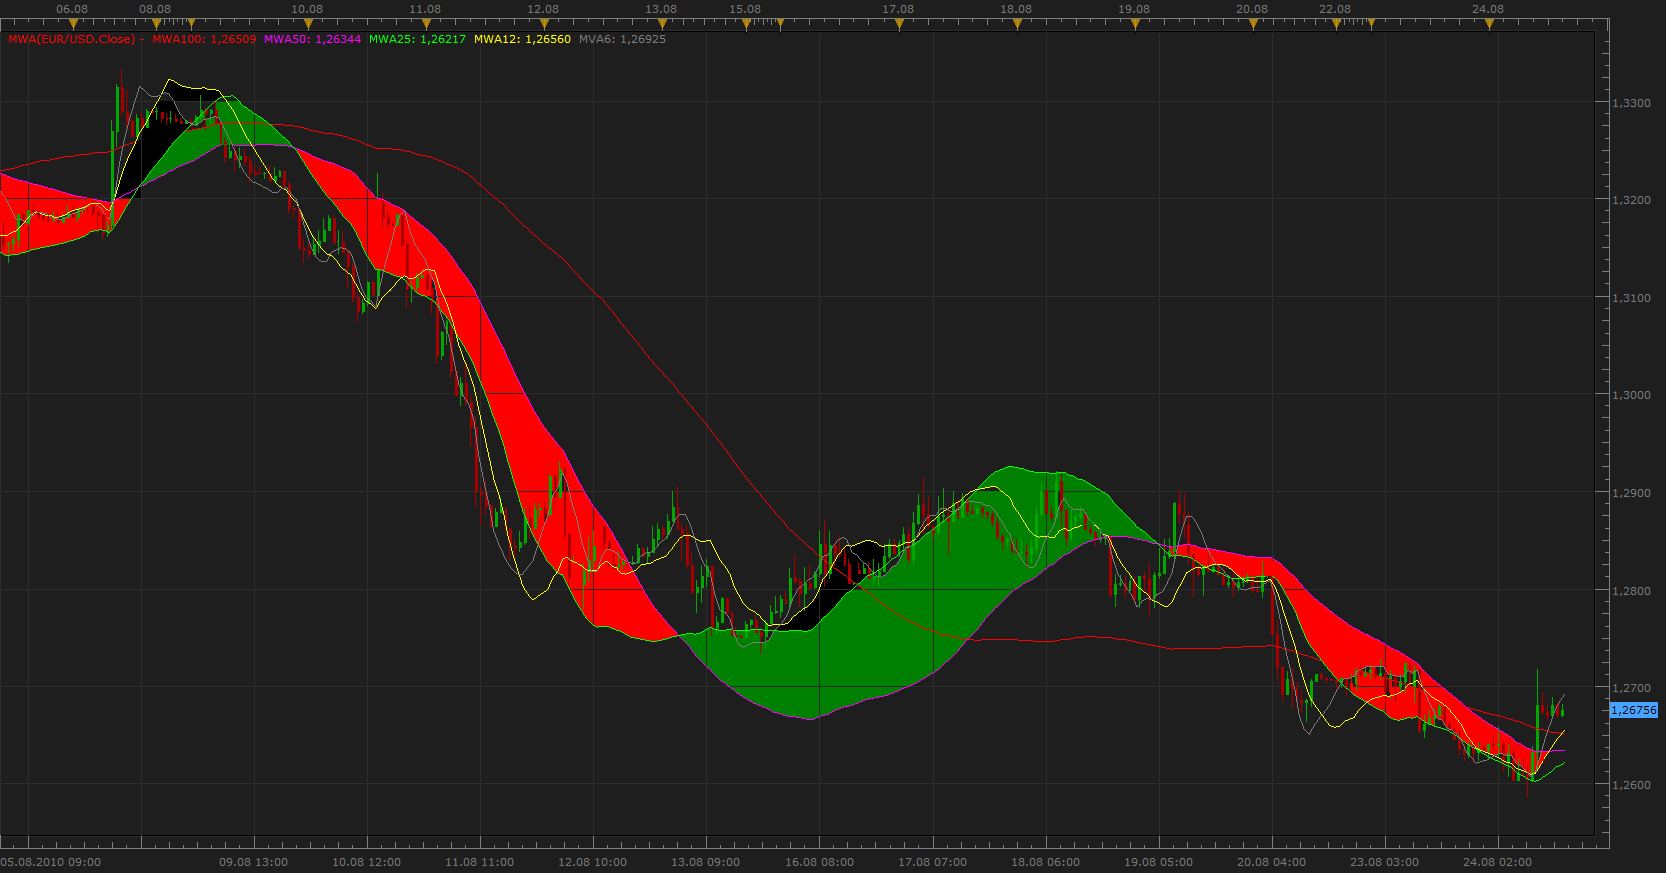The width and height of the screenshot is (1666, 873).
Task: Click the 05.08.2010 09:00 start time label
Action: point(51,862)
